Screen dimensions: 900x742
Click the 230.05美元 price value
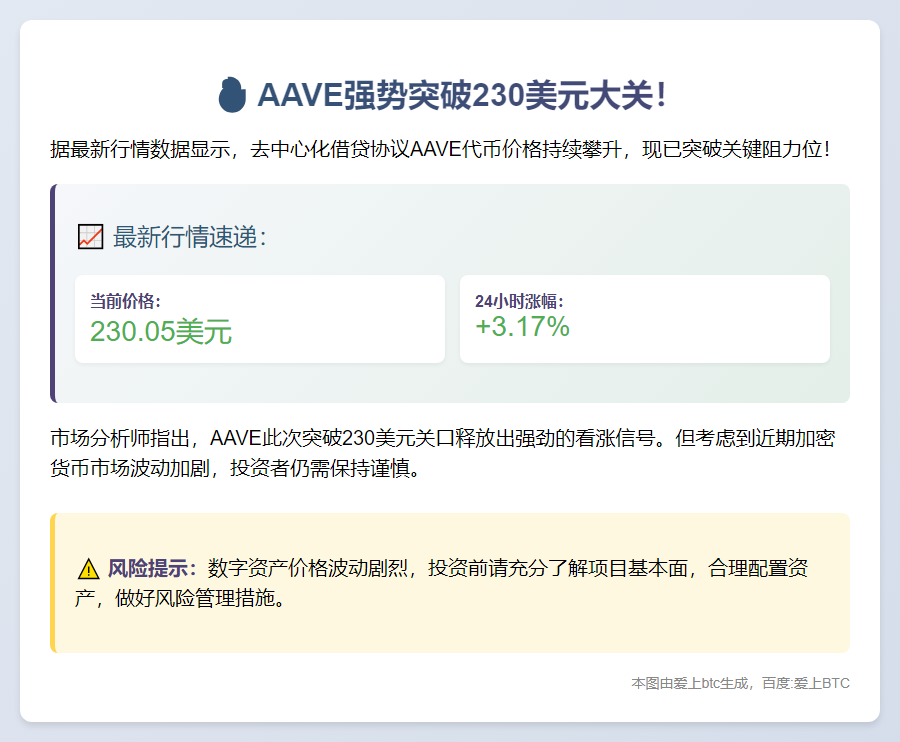click(x=161, y=331)
